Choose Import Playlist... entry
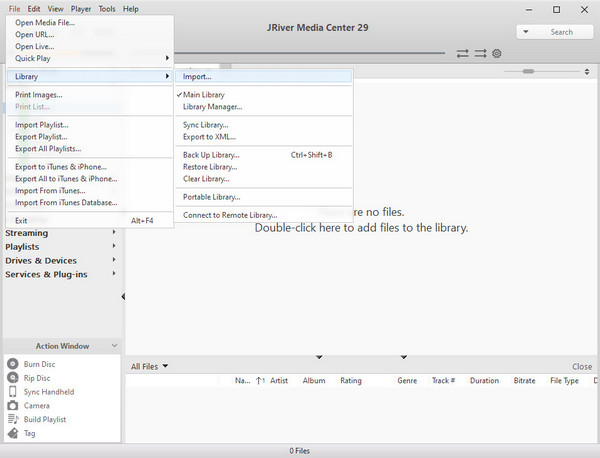 [90, 125]
